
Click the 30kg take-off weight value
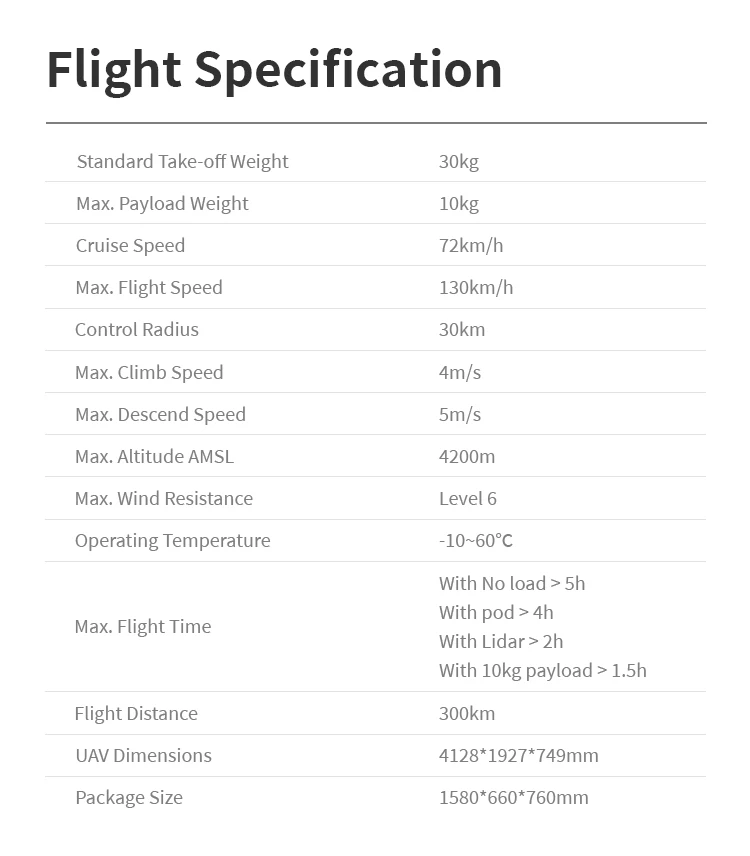459,162
